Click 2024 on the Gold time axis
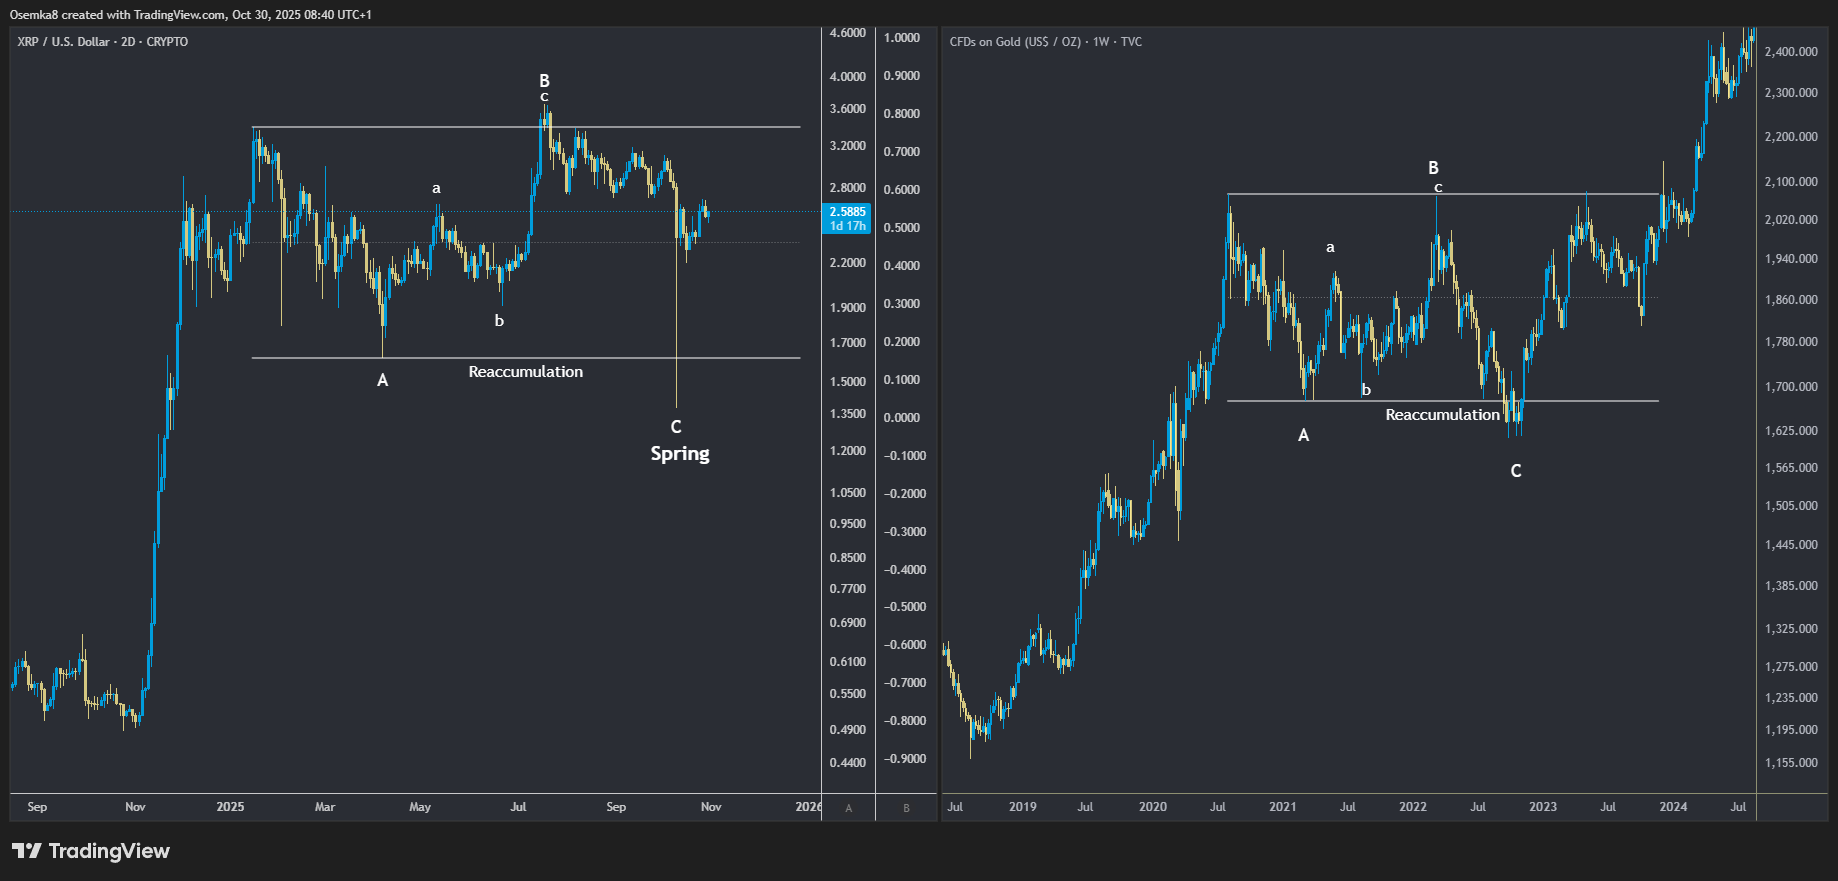The image size is (1838, 881). (1673, 807)
